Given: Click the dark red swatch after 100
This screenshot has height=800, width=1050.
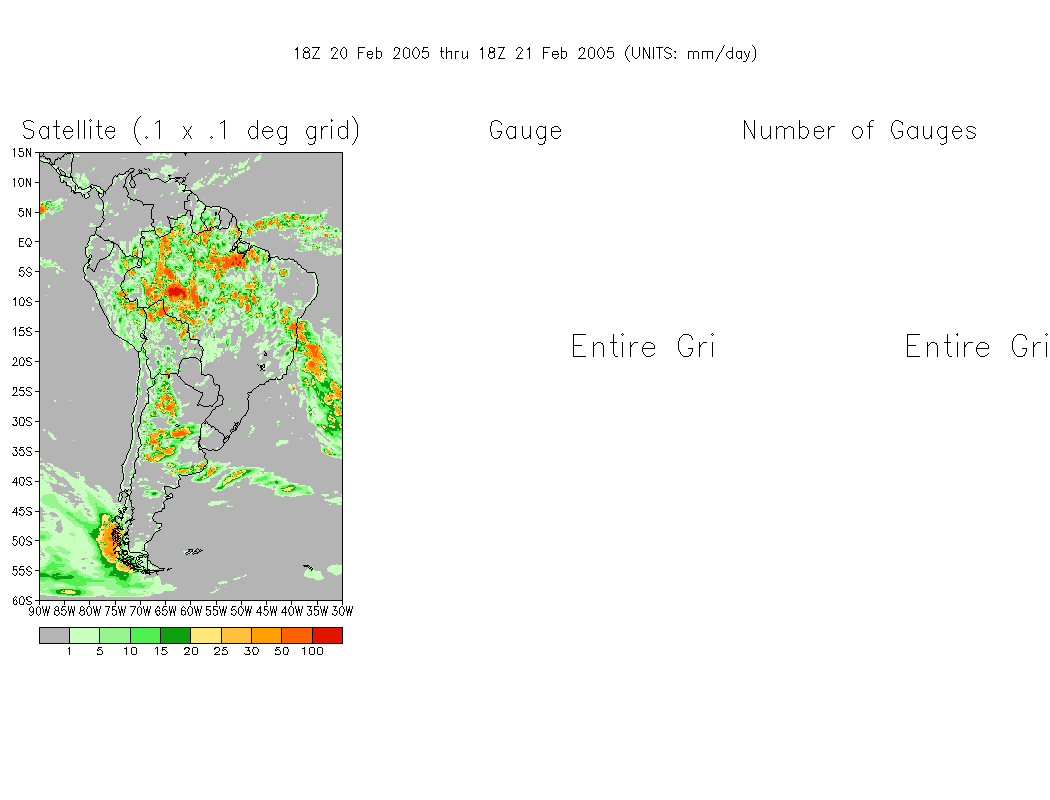Looking at the screenshot, I should [327, 635].
